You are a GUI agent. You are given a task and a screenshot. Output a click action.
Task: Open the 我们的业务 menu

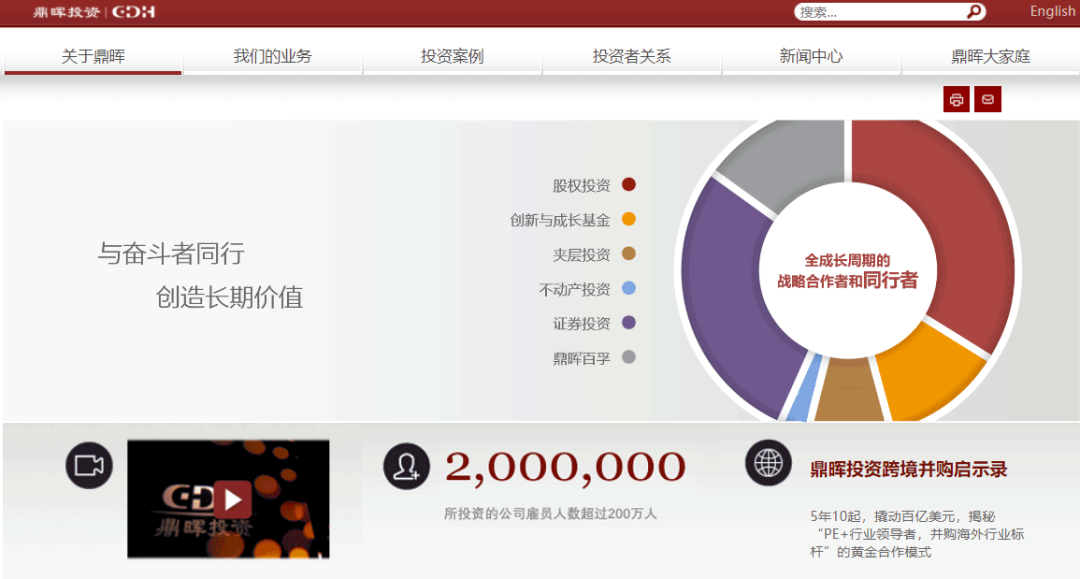pos(272,56)
